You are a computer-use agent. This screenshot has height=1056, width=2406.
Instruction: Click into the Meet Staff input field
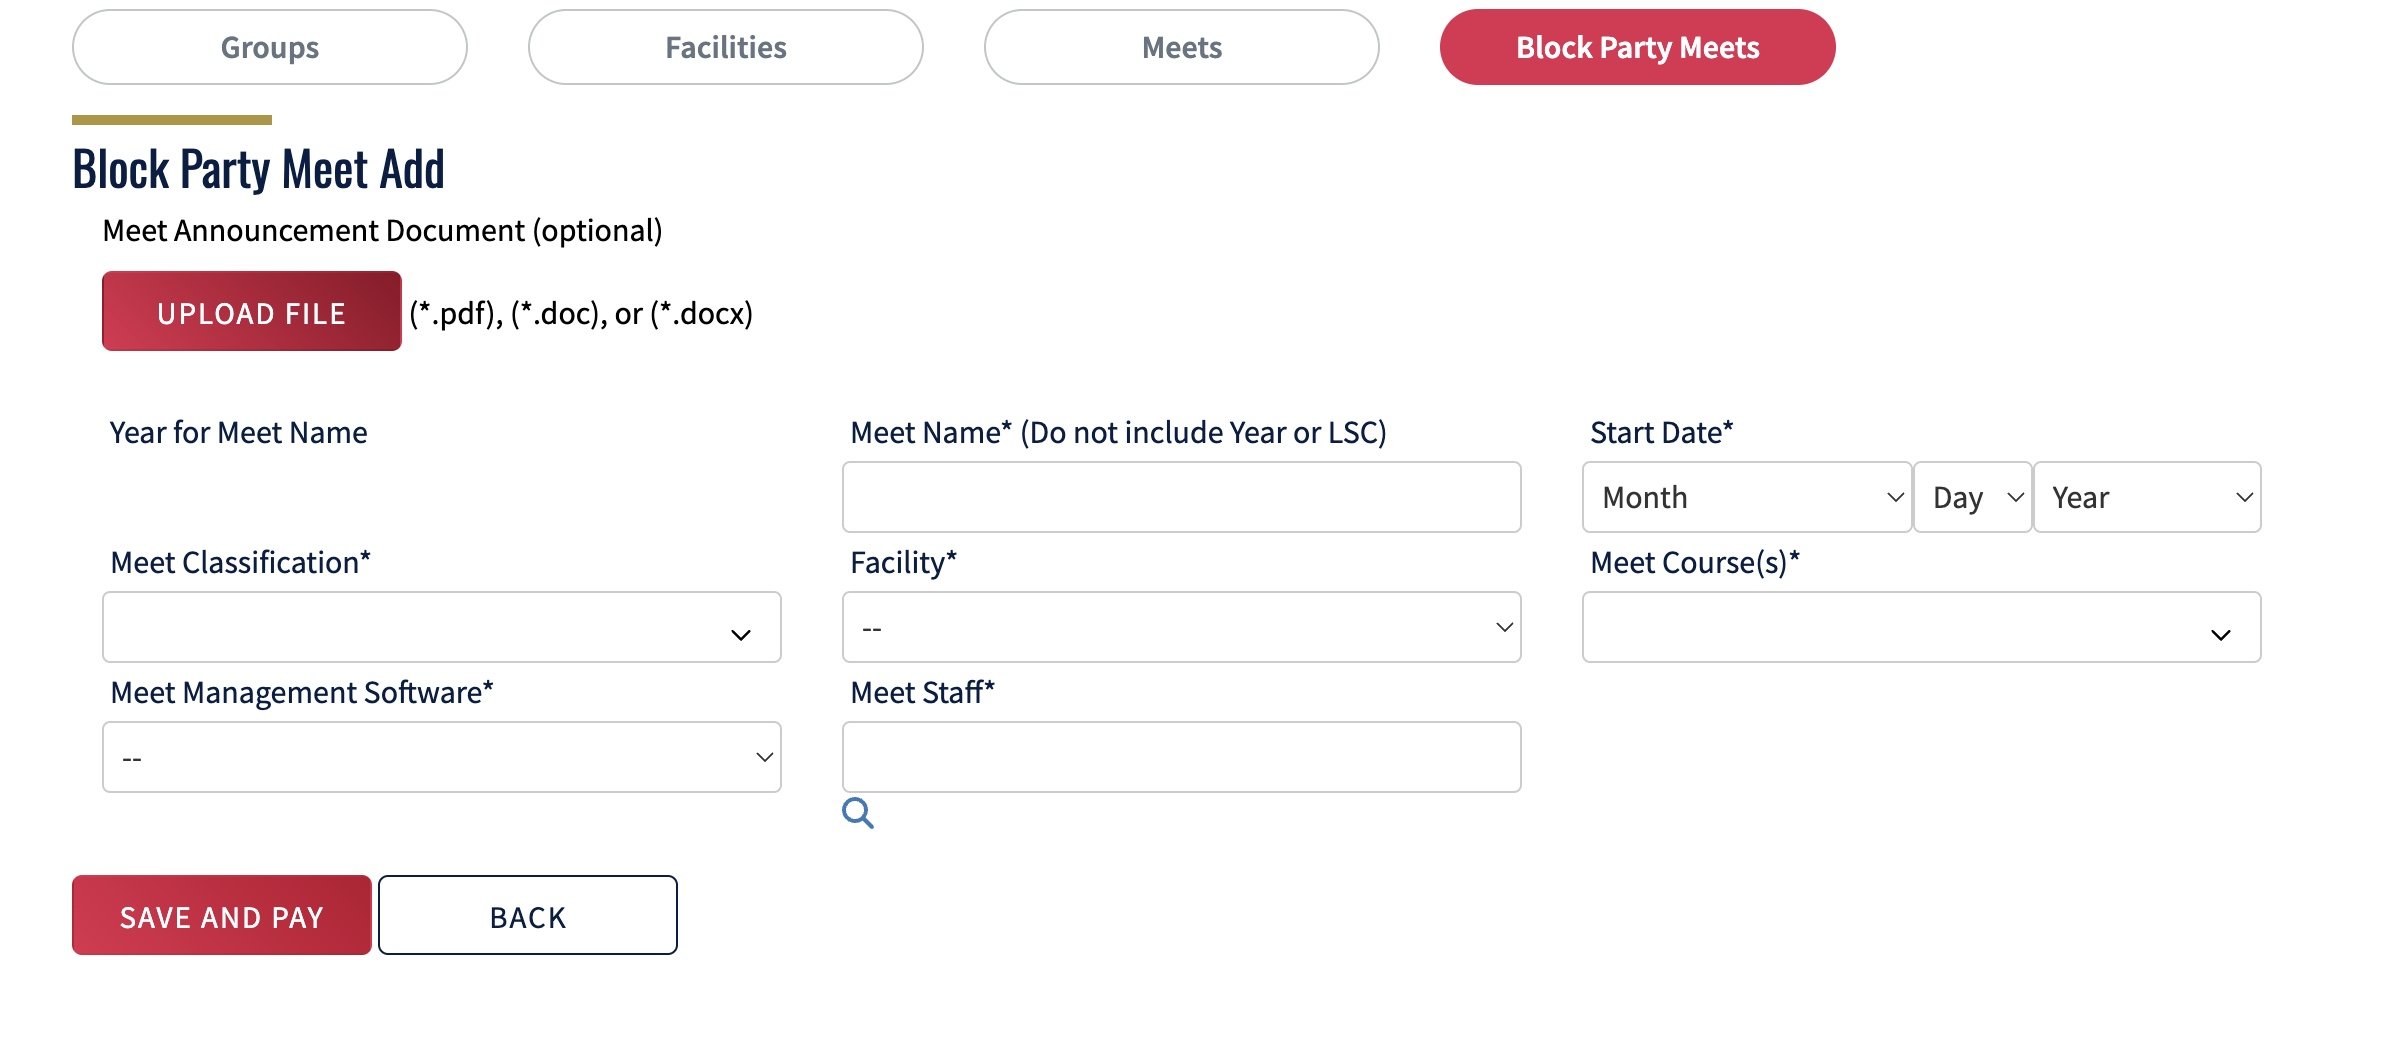(1181, 757)
